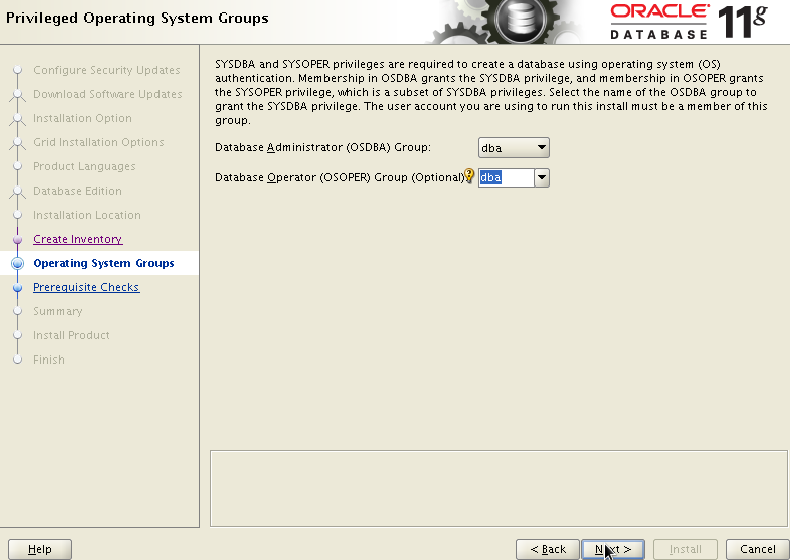
Task: Click the Installation Location step
Action: [x=87, y=215]
